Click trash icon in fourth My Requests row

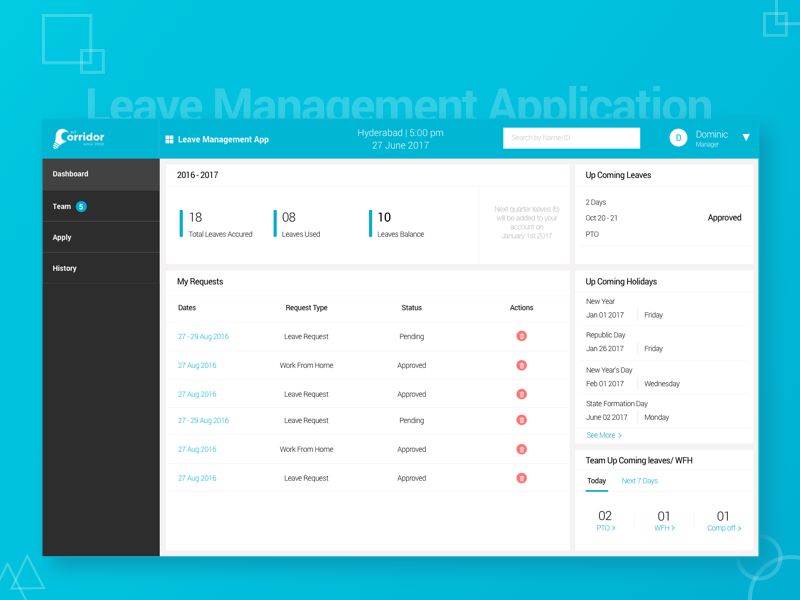click(521, 420)
